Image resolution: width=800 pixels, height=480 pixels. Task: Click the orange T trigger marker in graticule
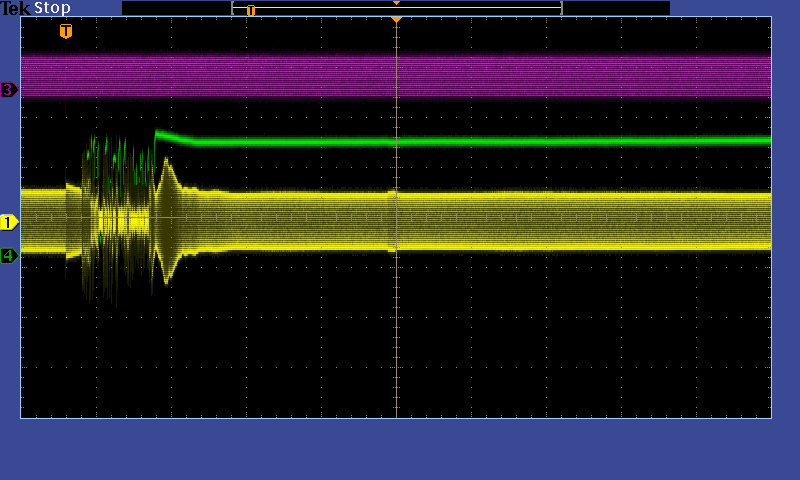66,31
